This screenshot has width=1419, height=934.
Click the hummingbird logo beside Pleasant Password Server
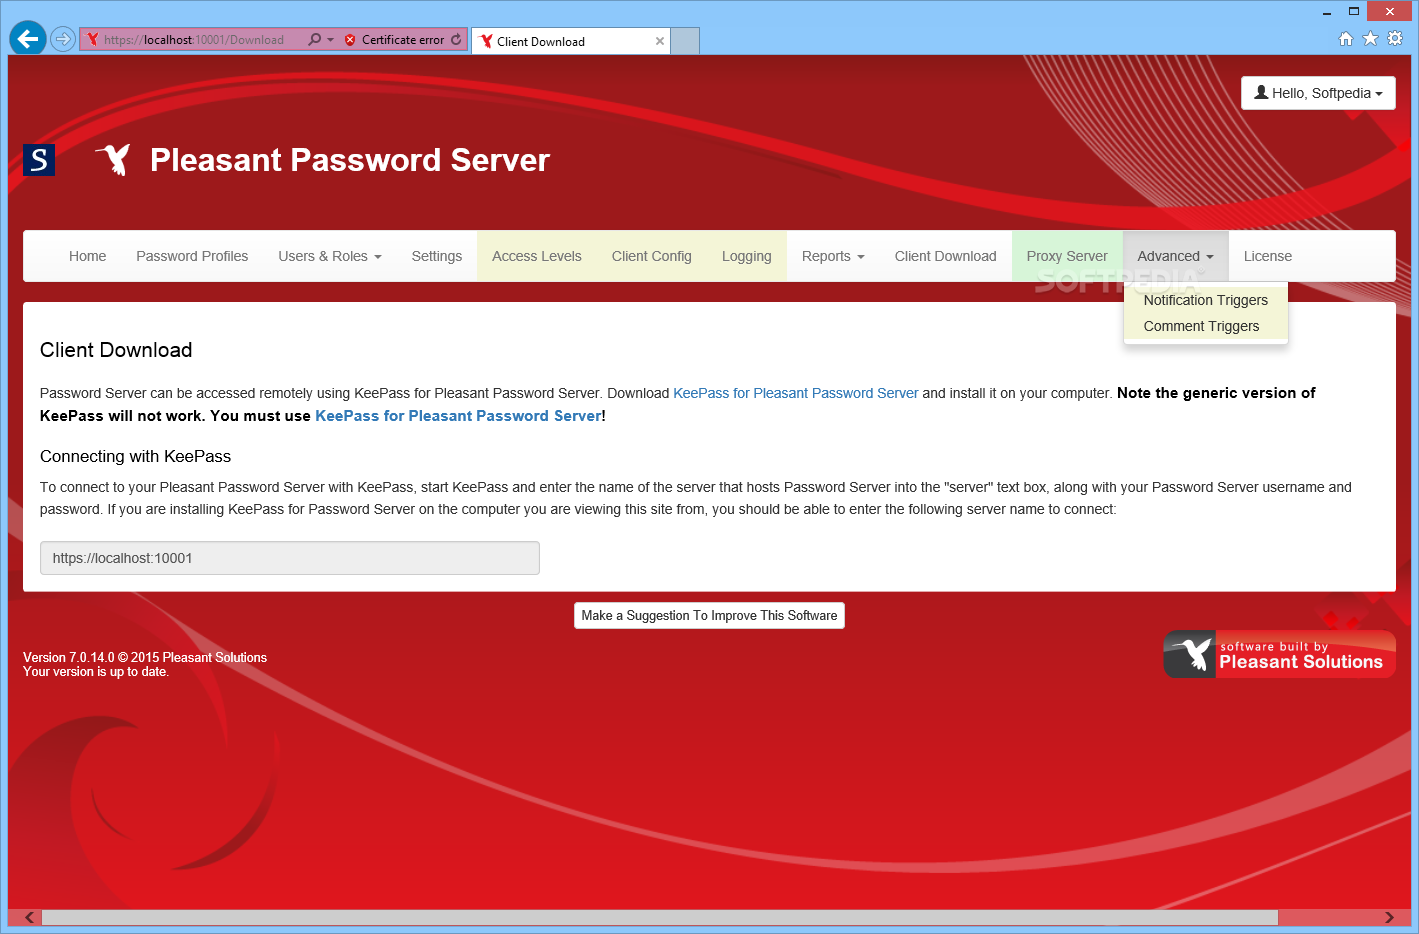(115, 159)
